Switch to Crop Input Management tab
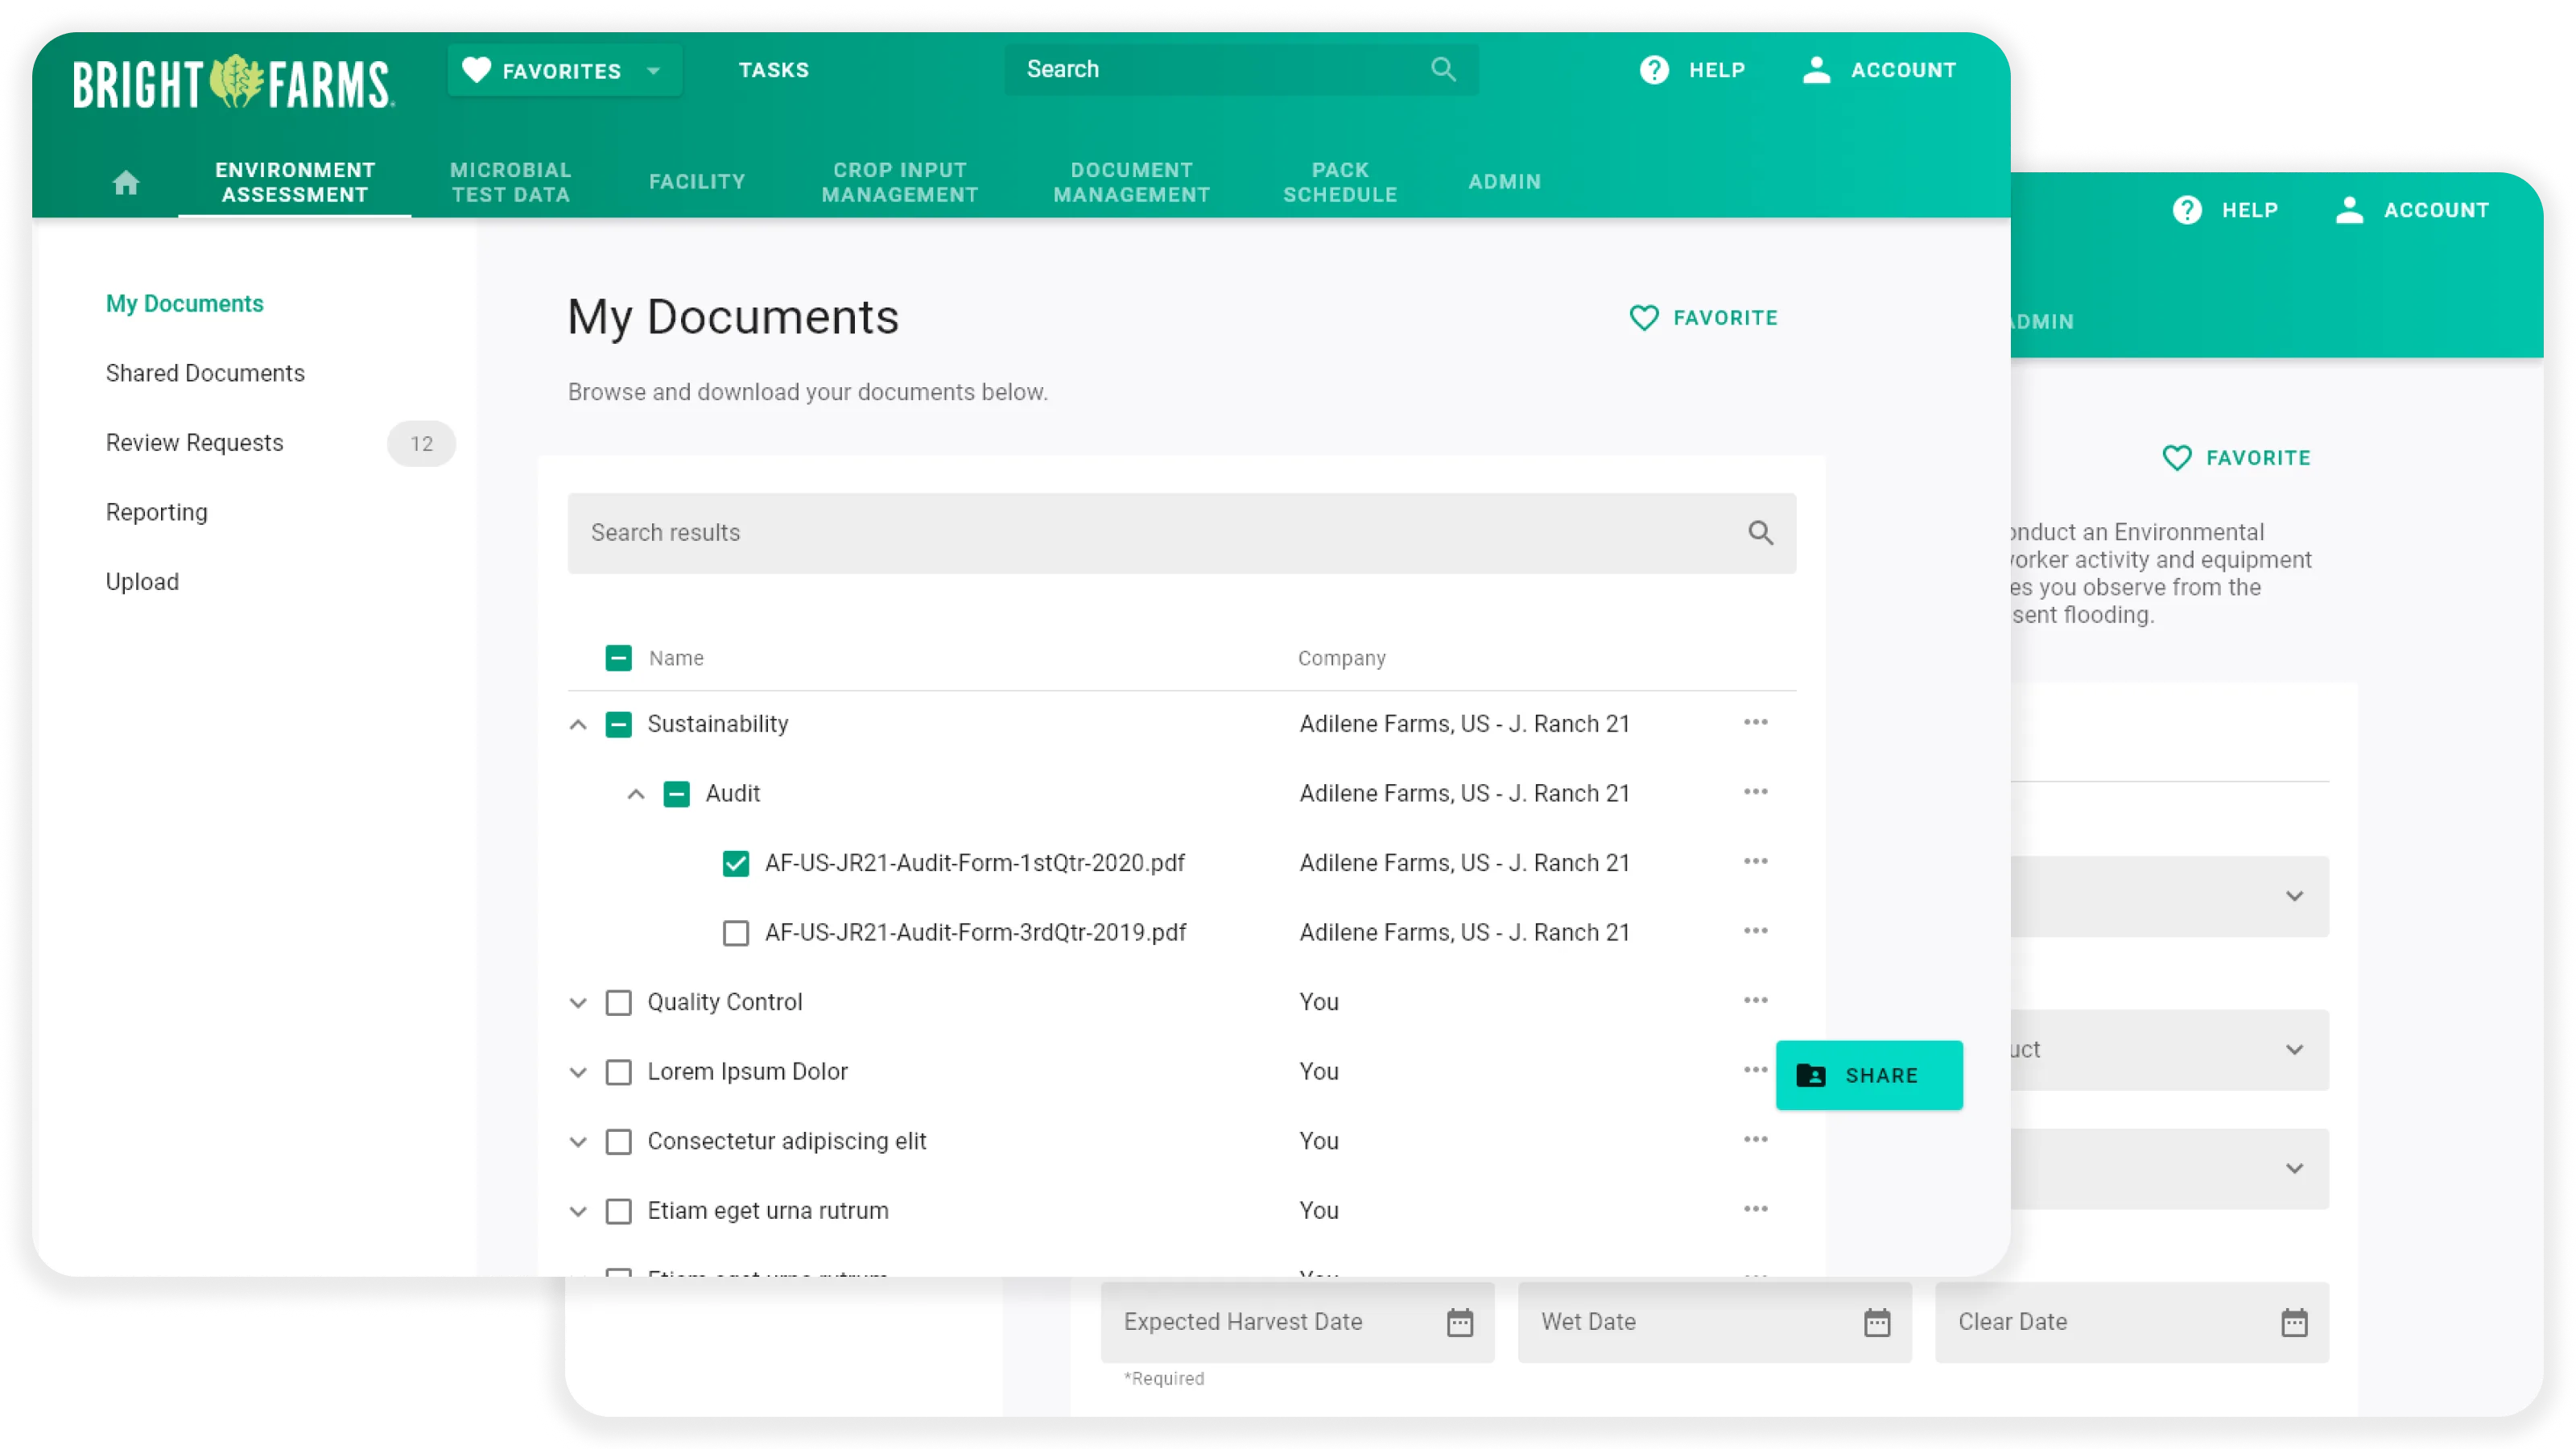This screenshot has height=1449, width=2576. (x=900, y=182)
